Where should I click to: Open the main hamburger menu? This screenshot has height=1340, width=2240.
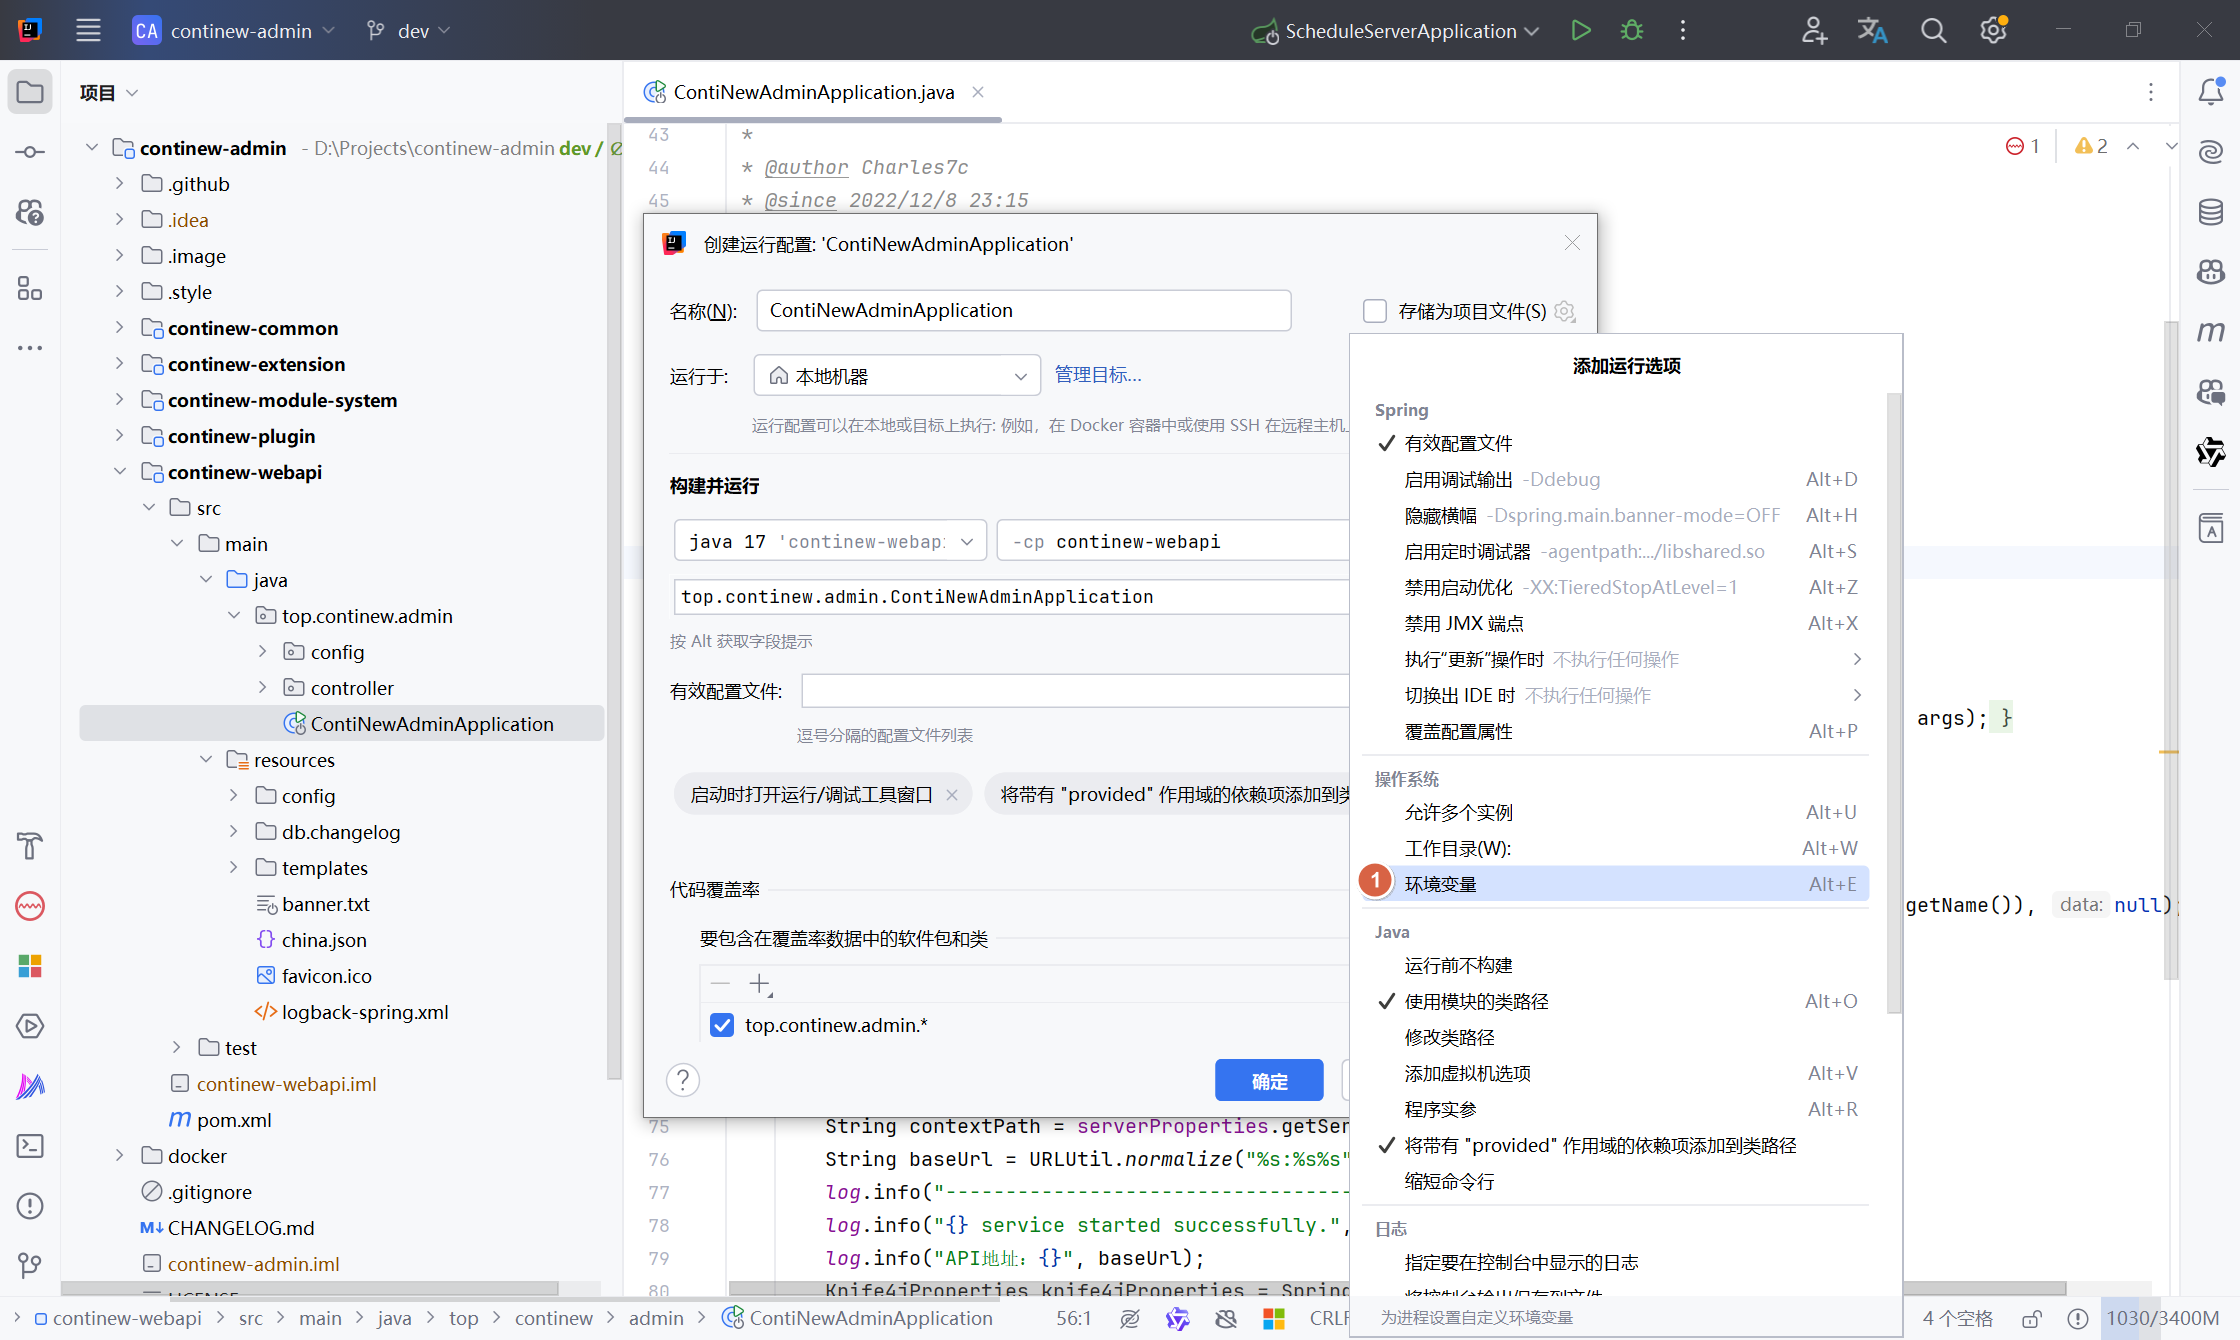click(88, 30)
